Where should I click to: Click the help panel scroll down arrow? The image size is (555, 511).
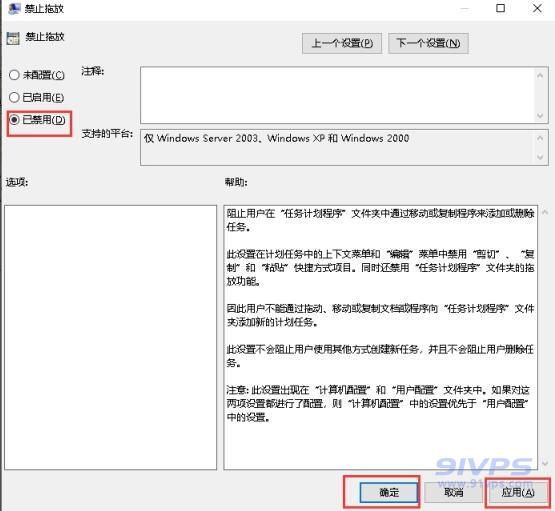[545, 463]
